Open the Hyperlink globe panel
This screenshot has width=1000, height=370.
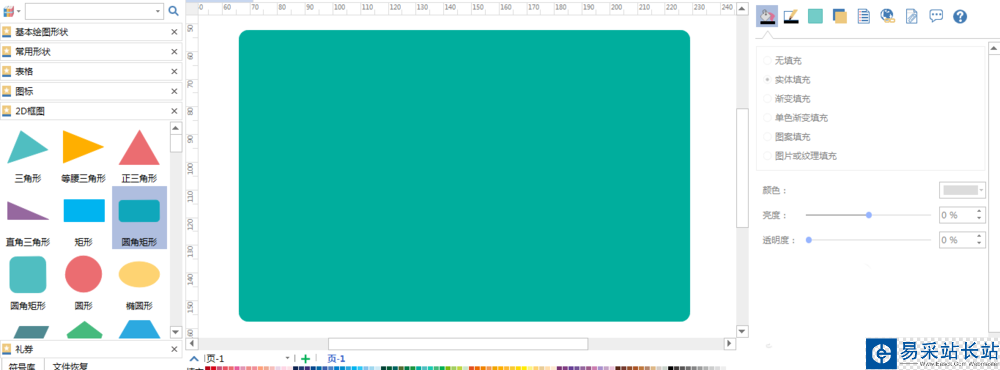coord(888,16)
